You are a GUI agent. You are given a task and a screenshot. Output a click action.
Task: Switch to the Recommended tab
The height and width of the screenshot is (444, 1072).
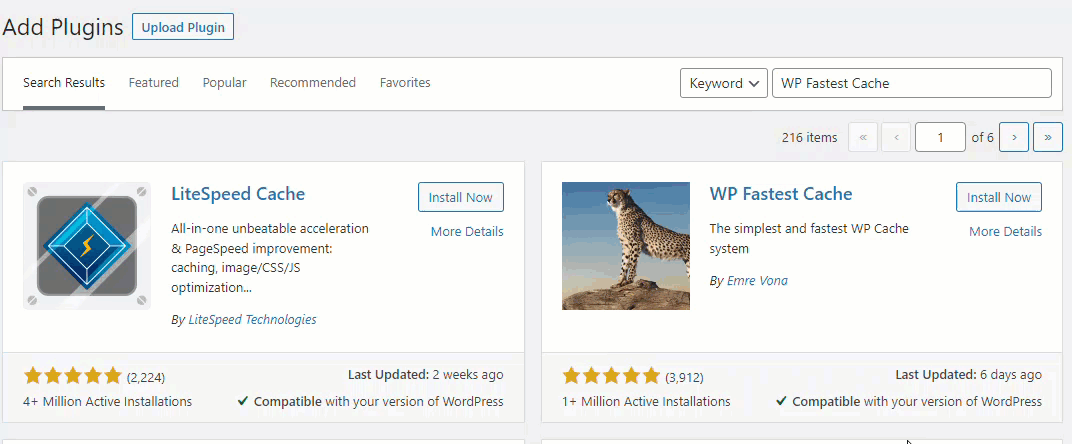tap(313, 83)
